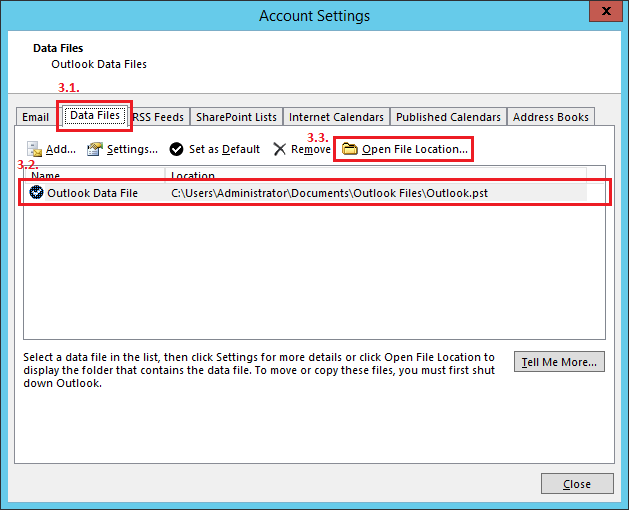Click the Set as Default checkmark icon
Screen dimensions: 629x510
coord(176,149)
